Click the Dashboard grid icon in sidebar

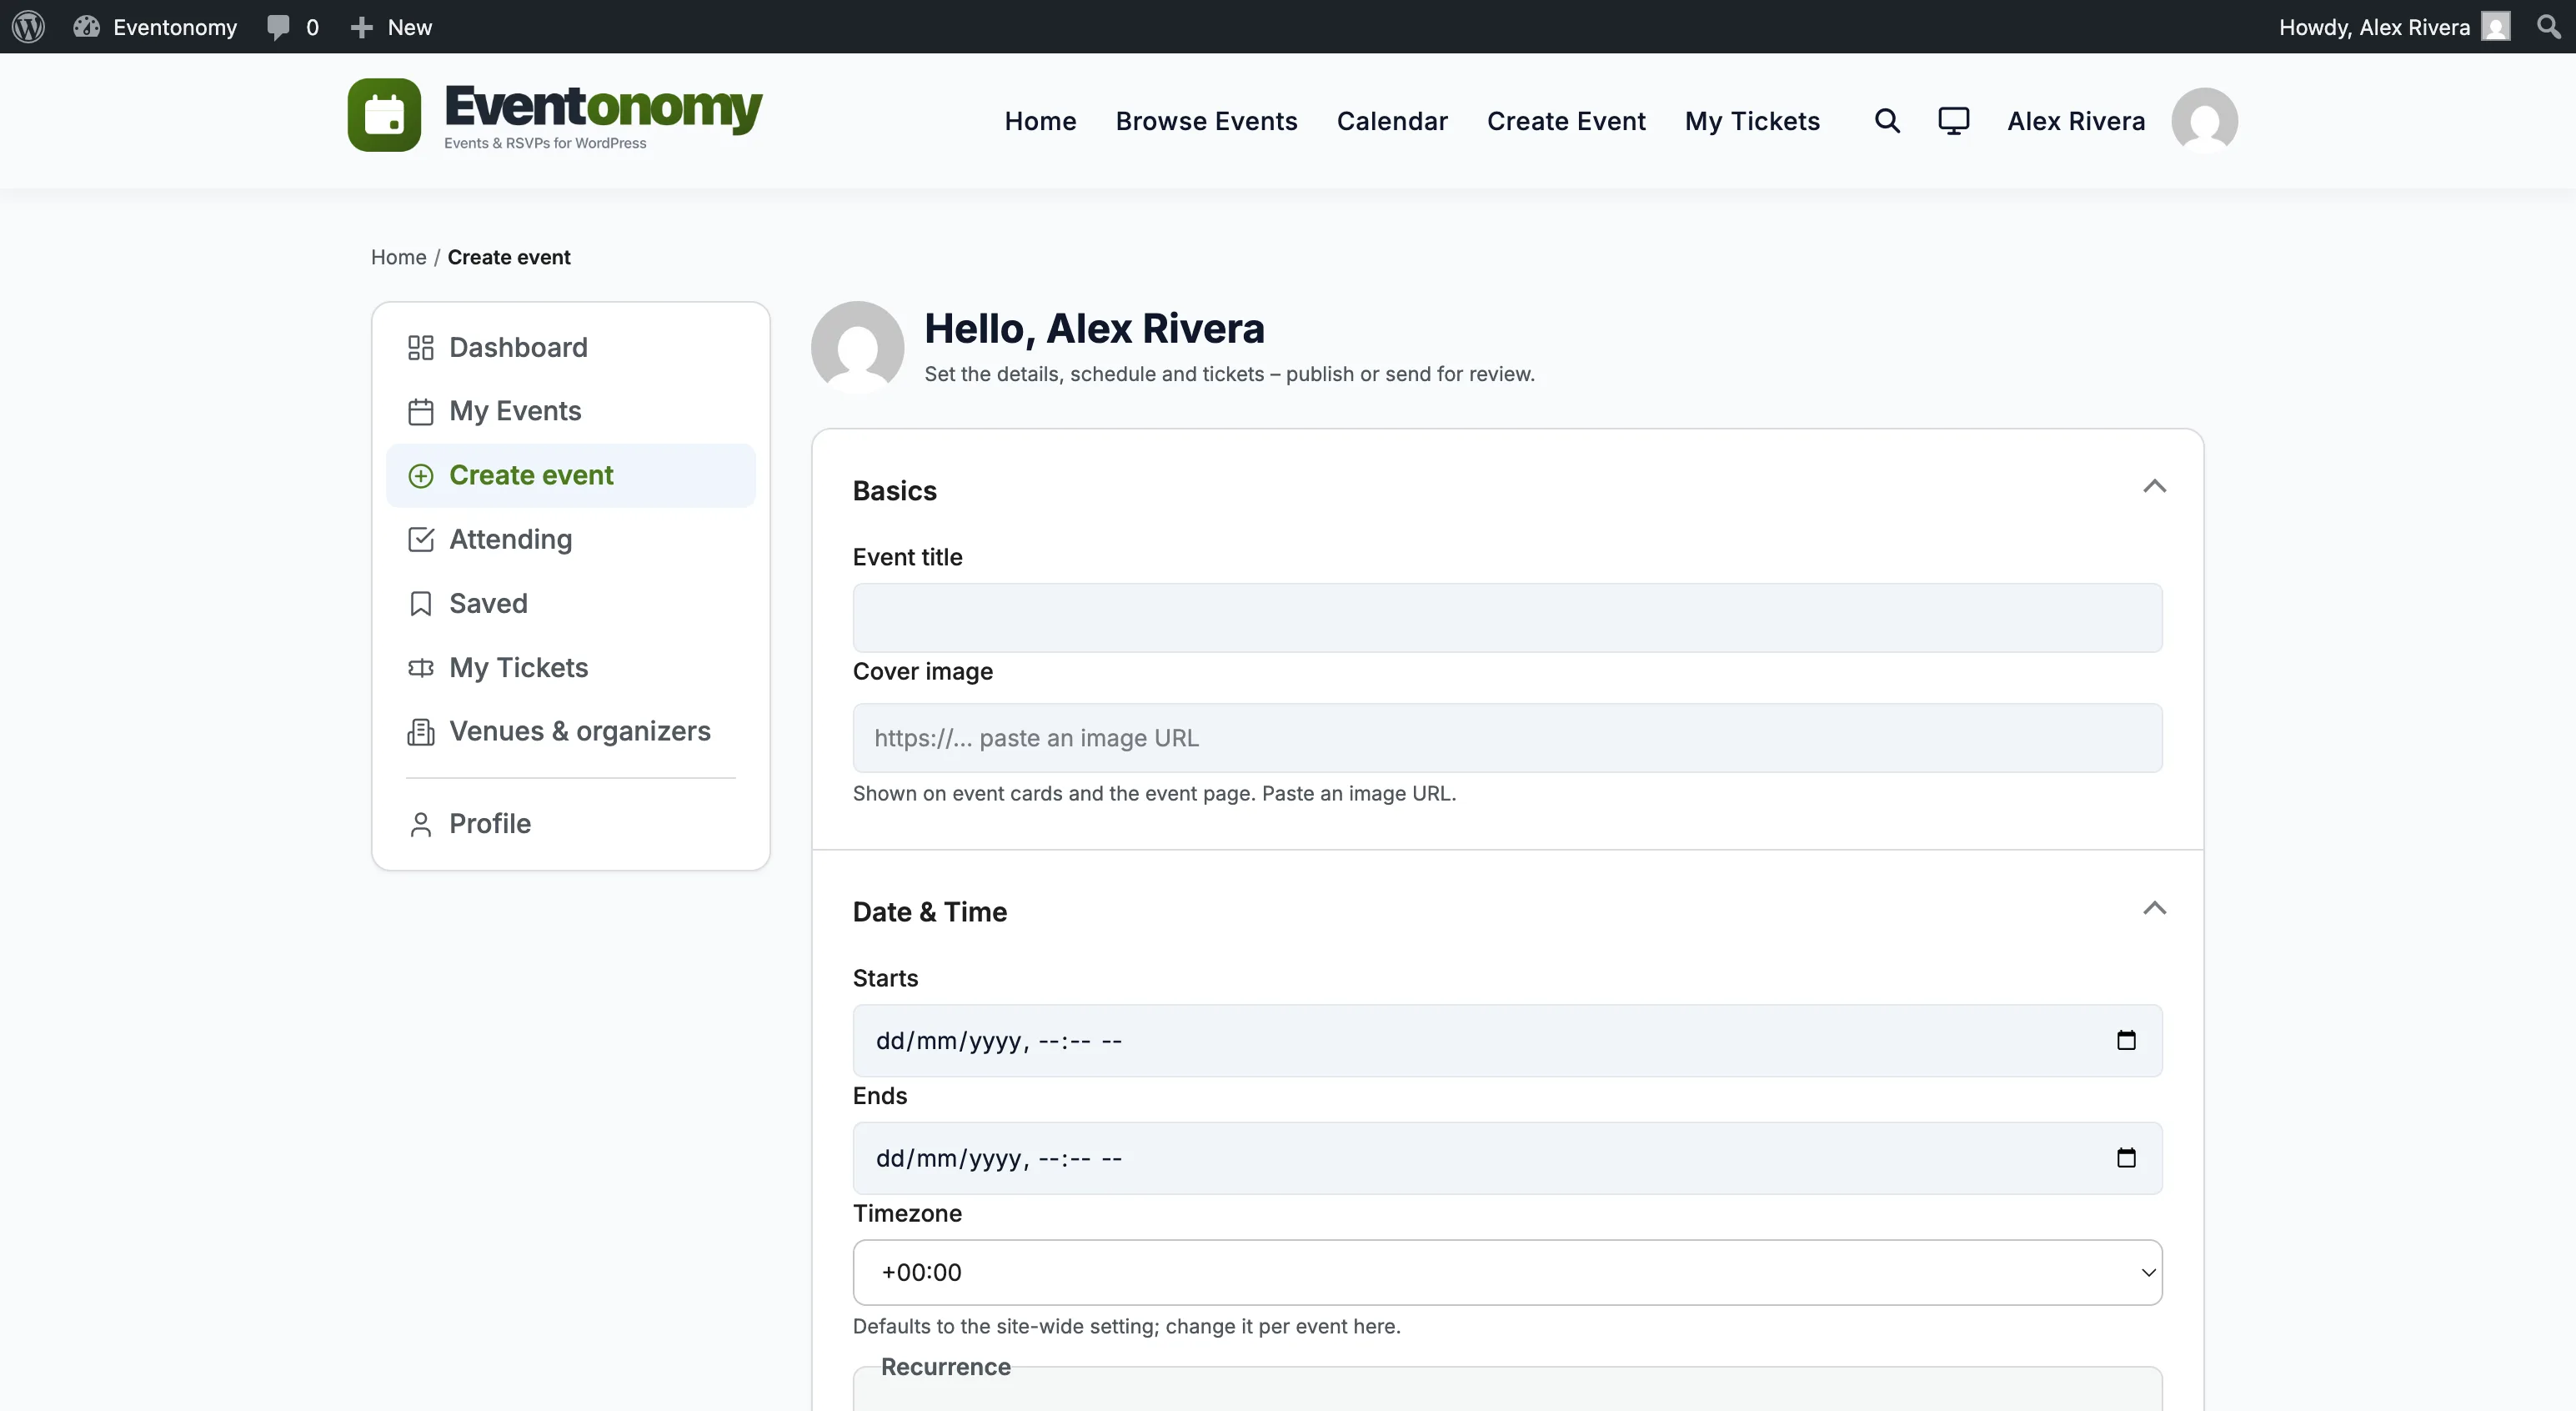[x=421, y=348]
